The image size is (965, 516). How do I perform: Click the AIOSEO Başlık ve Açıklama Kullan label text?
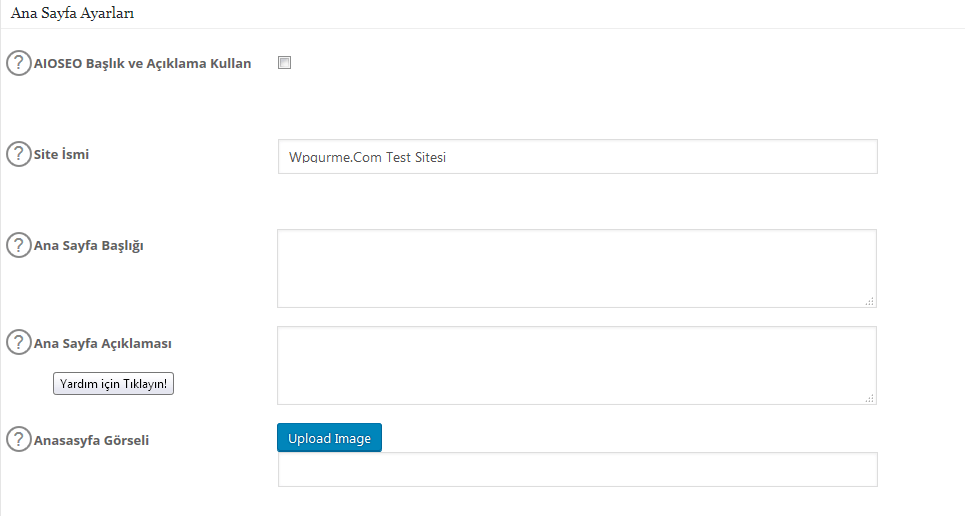tap(142, 63)
